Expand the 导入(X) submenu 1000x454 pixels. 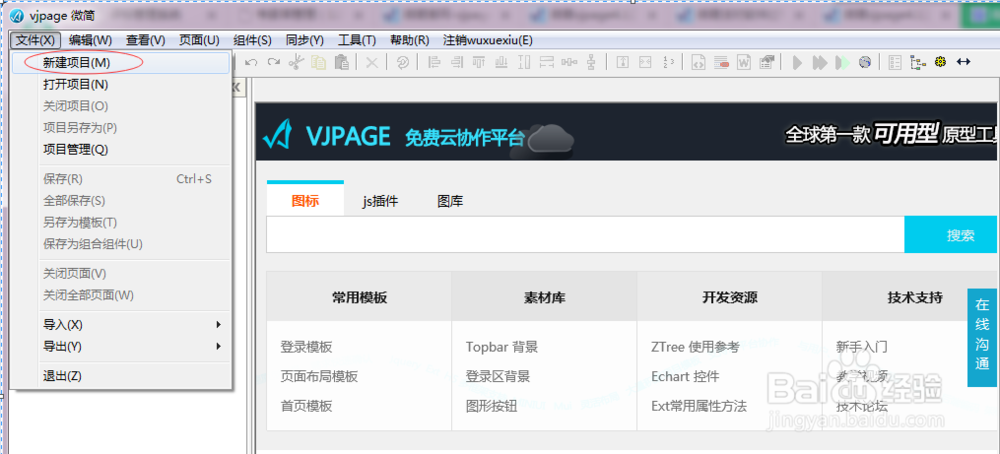[121, 325]
